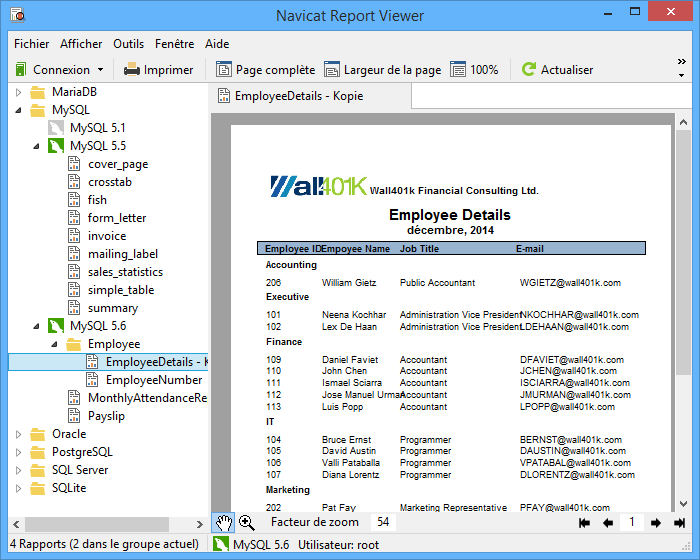Open the Connexion dropdown arrow

point(100,70)
